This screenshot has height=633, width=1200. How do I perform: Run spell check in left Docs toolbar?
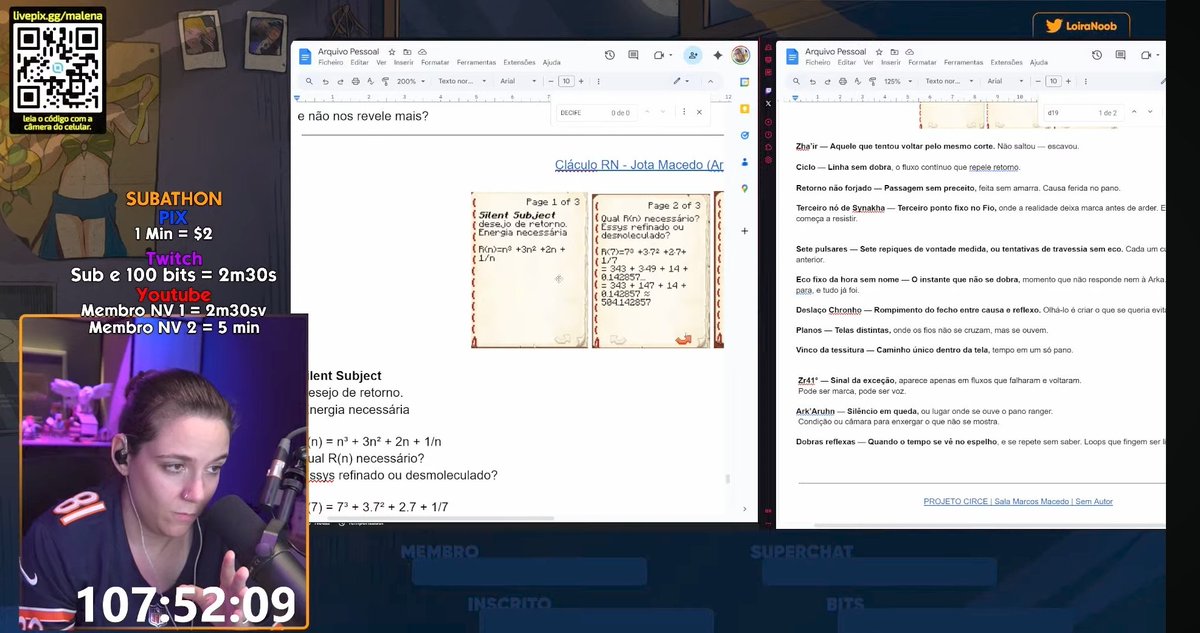pyautogui.click(x=370, y=81)
